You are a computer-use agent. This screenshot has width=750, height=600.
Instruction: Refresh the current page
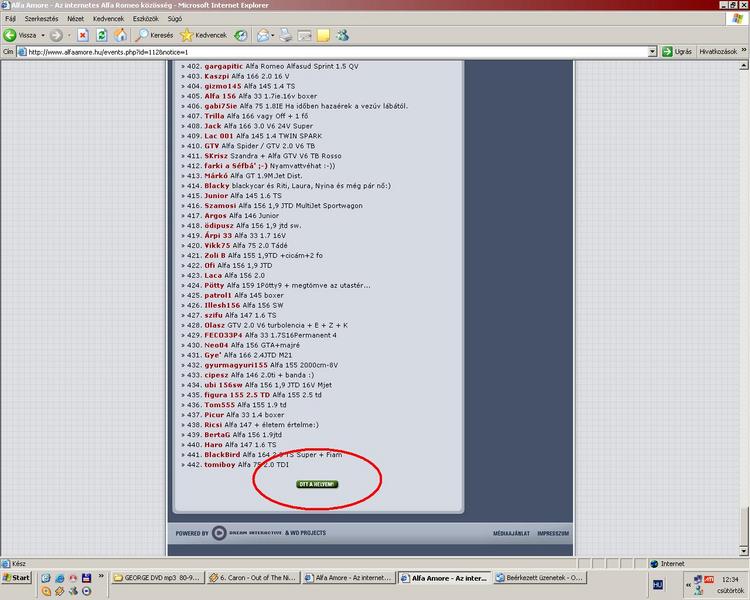pos(101,35)
